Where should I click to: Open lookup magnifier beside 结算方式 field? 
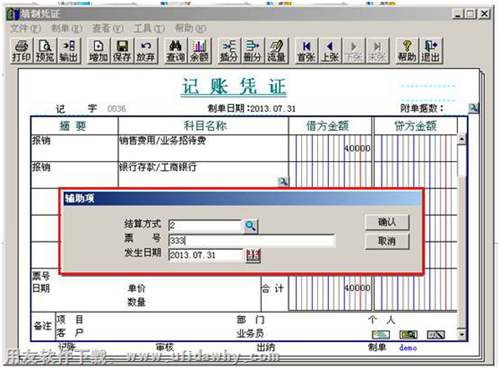[x=250, y=226]
